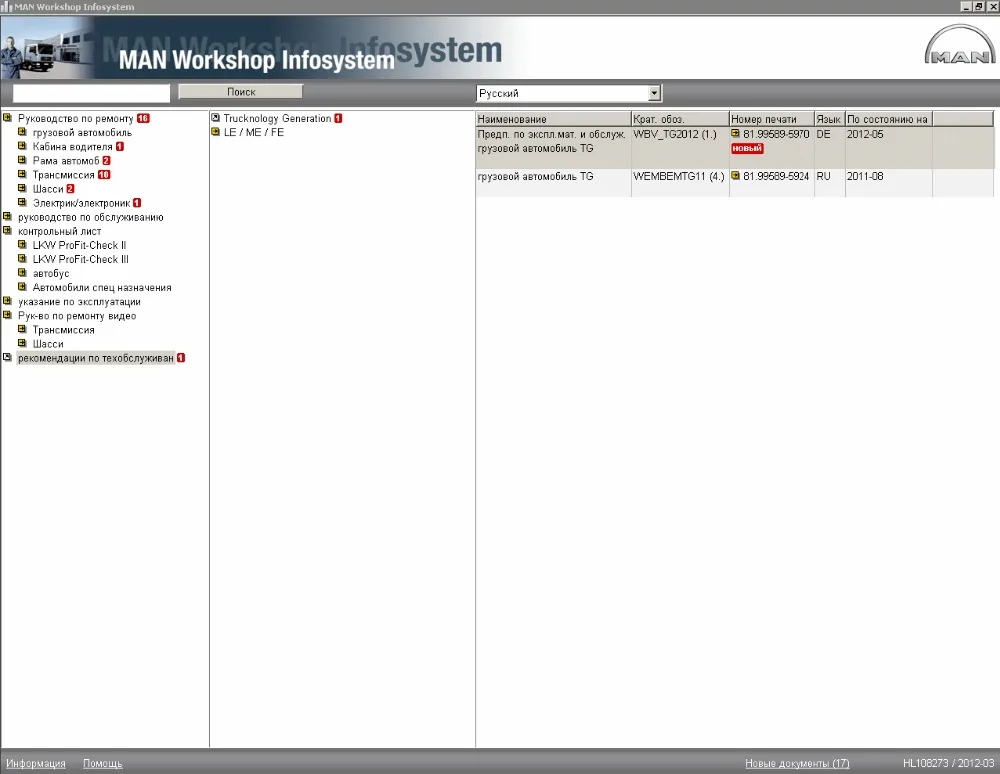The height and width of the screenshot is (774, 1000).
Task: Click folder icon beside Шасси with badge 2
Action: pos(22,187)
